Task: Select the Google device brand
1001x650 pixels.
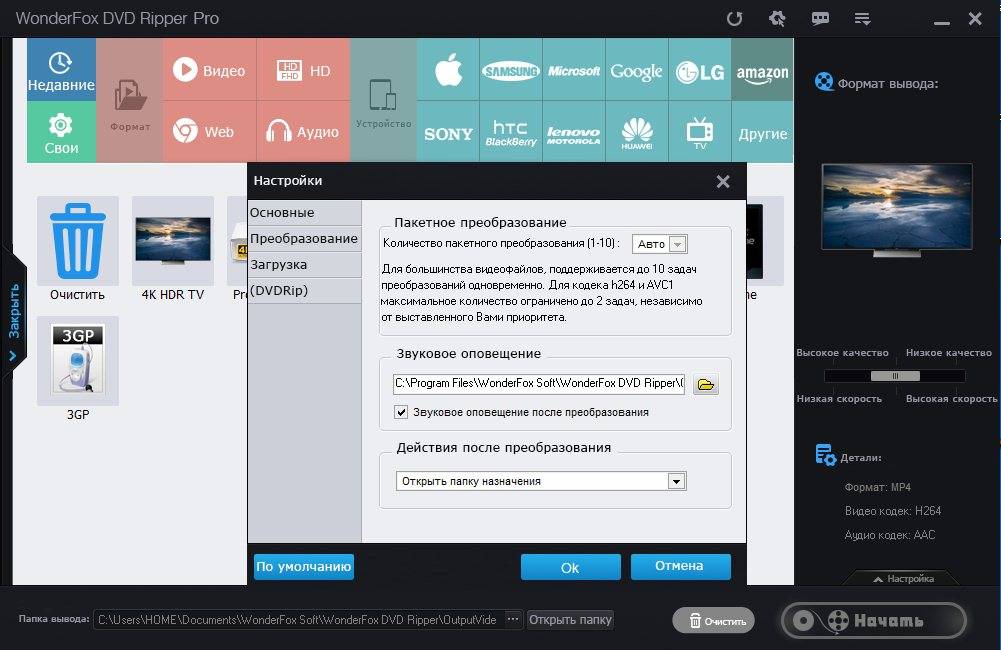Action: [x=636, y=70]
